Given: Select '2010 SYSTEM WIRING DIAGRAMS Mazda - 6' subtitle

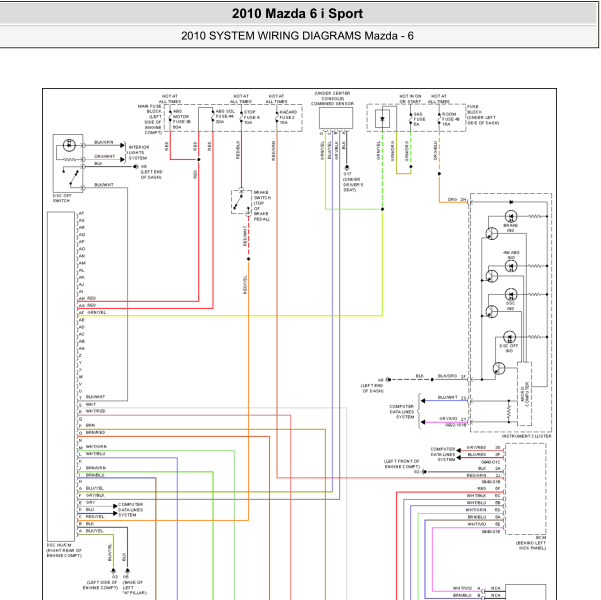Looking at the screenshot, I should [x=297, y=36].
